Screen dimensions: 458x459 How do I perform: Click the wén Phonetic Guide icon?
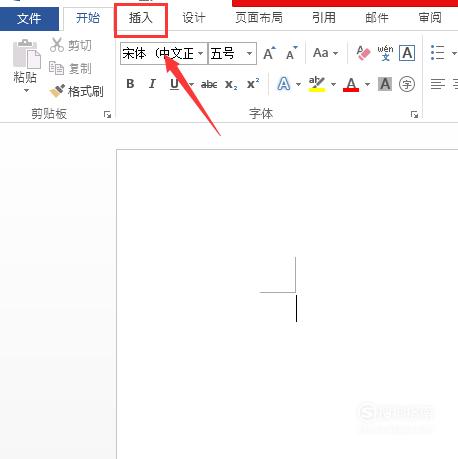click(x=385, y=53)
